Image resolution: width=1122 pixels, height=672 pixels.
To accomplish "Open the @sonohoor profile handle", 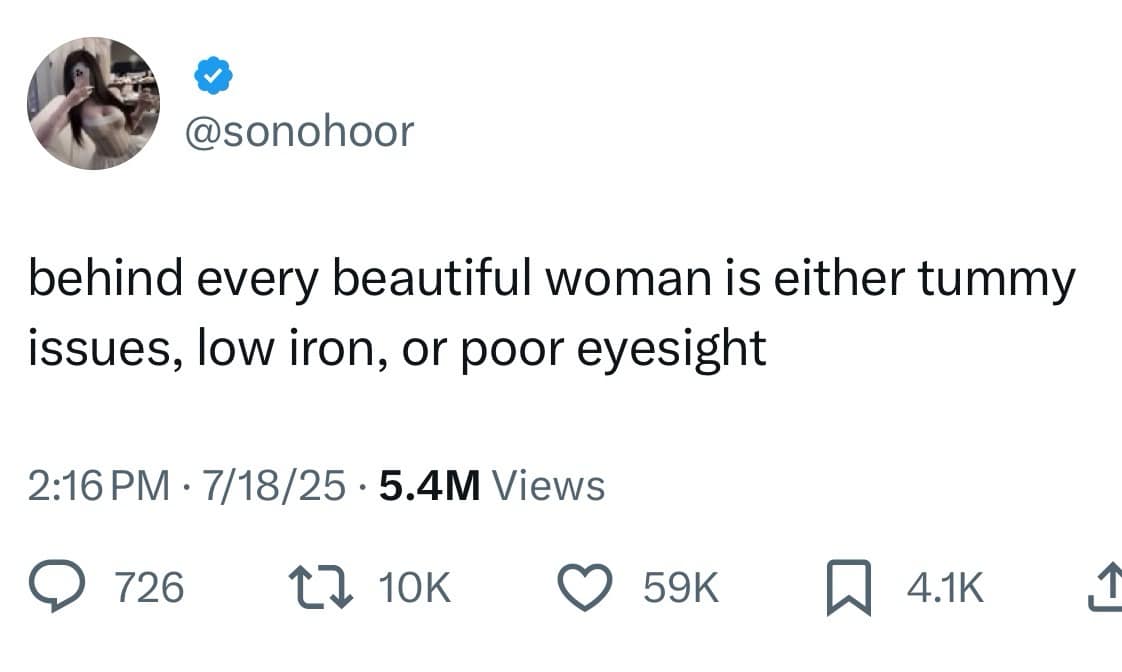I will tap(301, 130).
